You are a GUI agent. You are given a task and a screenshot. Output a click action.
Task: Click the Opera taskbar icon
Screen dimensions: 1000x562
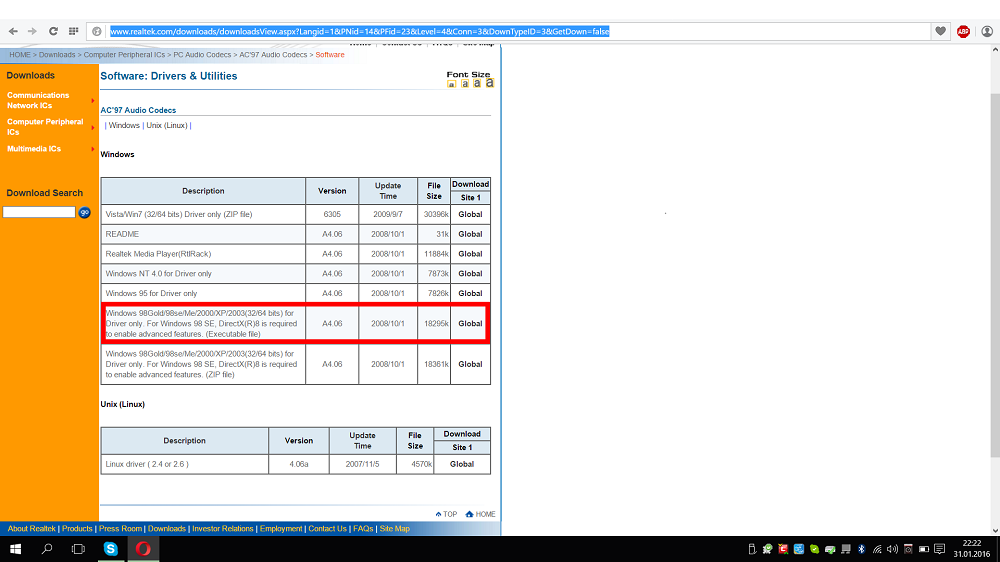pyautogui.click(x=143, y=549)
